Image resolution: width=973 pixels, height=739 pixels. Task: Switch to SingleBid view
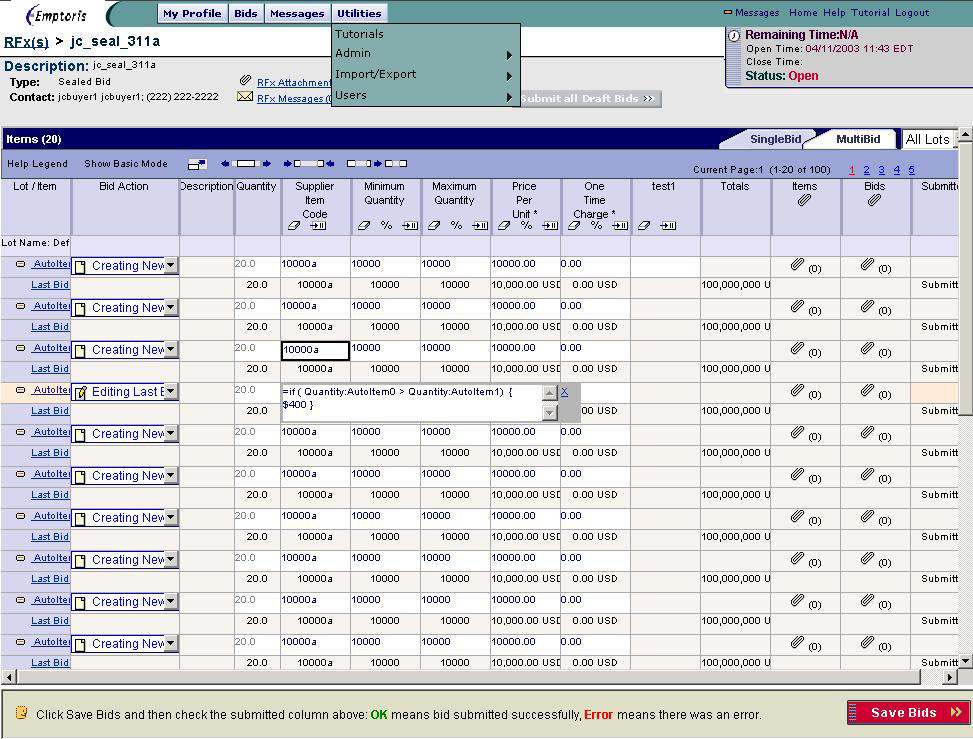(x=775, y=139)
